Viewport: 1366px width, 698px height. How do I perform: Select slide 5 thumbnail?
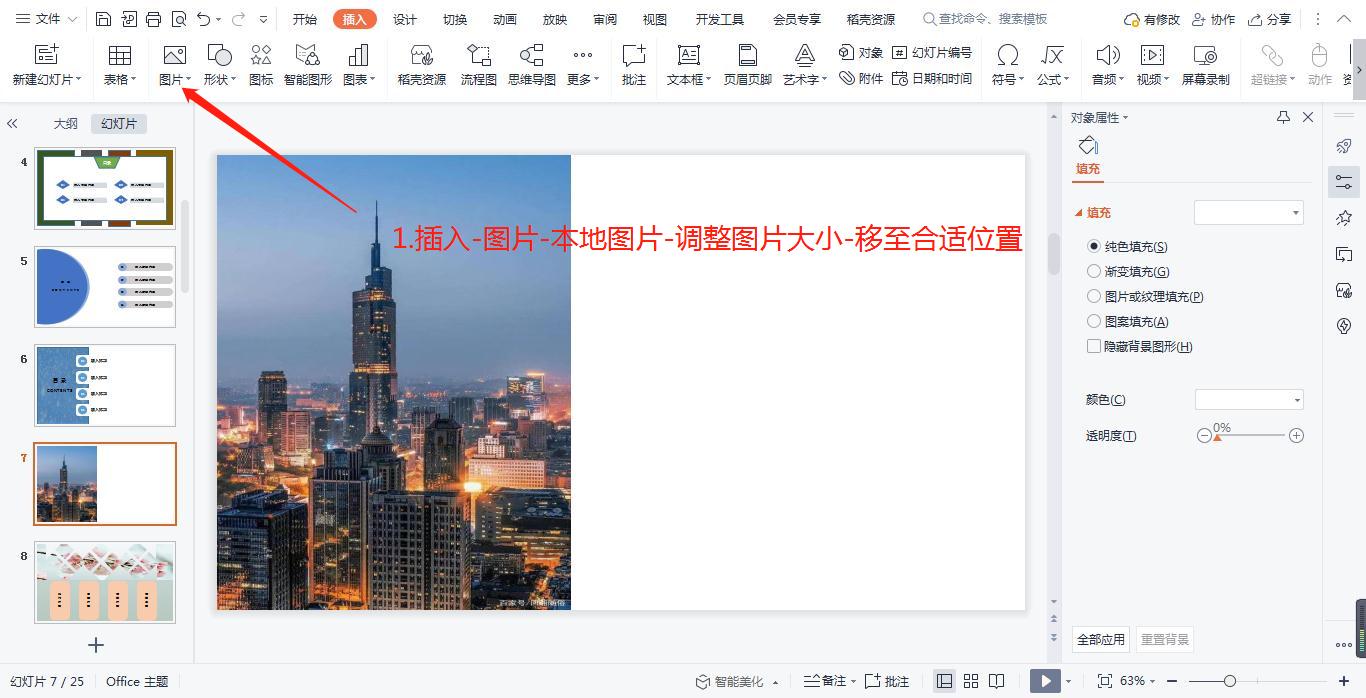click(x=105, y=287)
